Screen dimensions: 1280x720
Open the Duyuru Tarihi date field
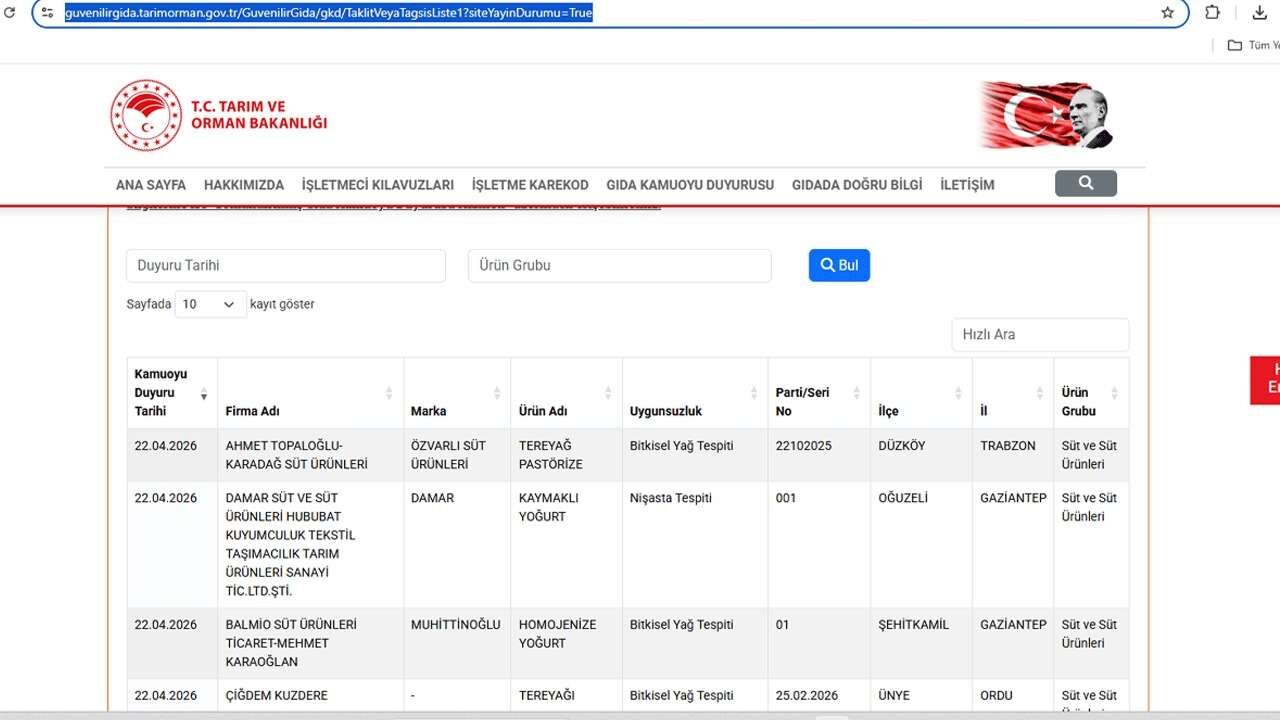(x=285, y=266)
